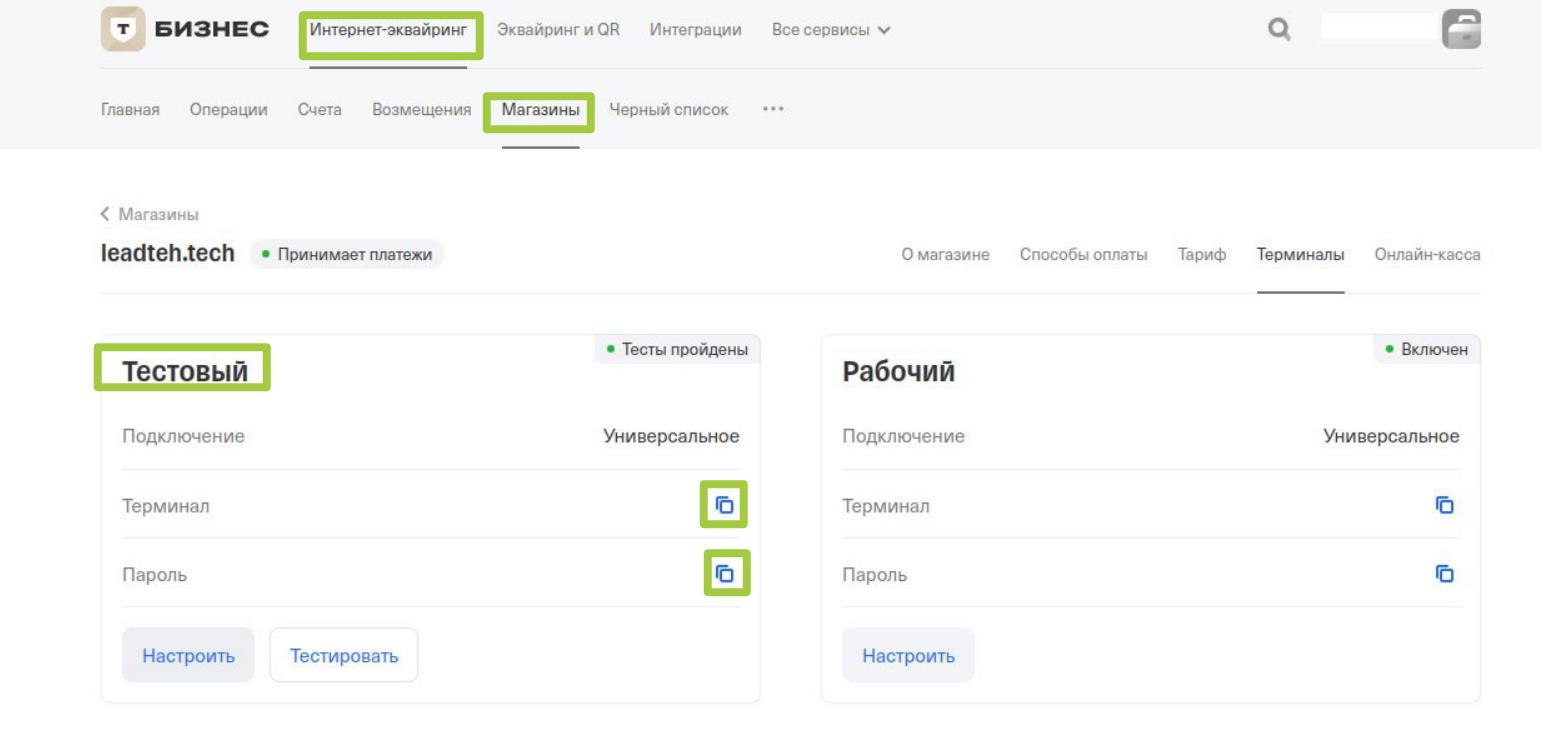Click «Тестировать» button
The height and width of the screenshot is (752, 1541).
point(344,656)
